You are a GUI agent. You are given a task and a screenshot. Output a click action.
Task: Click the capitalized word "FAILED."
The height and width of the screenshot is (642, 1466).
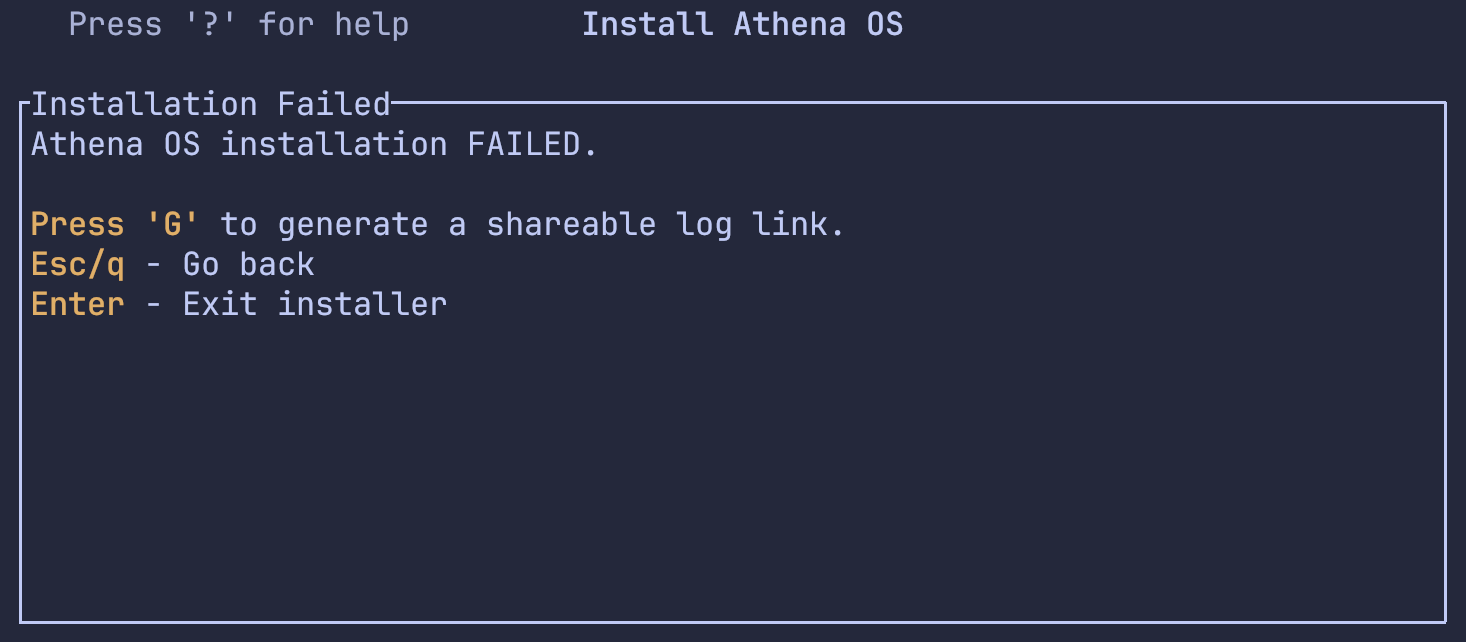coord(532,144)
